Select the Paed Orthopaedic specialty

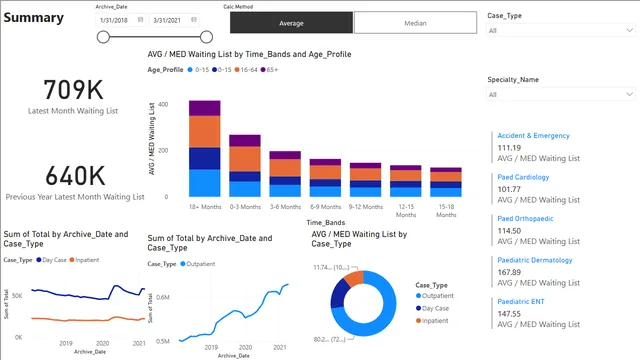pyautogui.click(x=525, y=218)
